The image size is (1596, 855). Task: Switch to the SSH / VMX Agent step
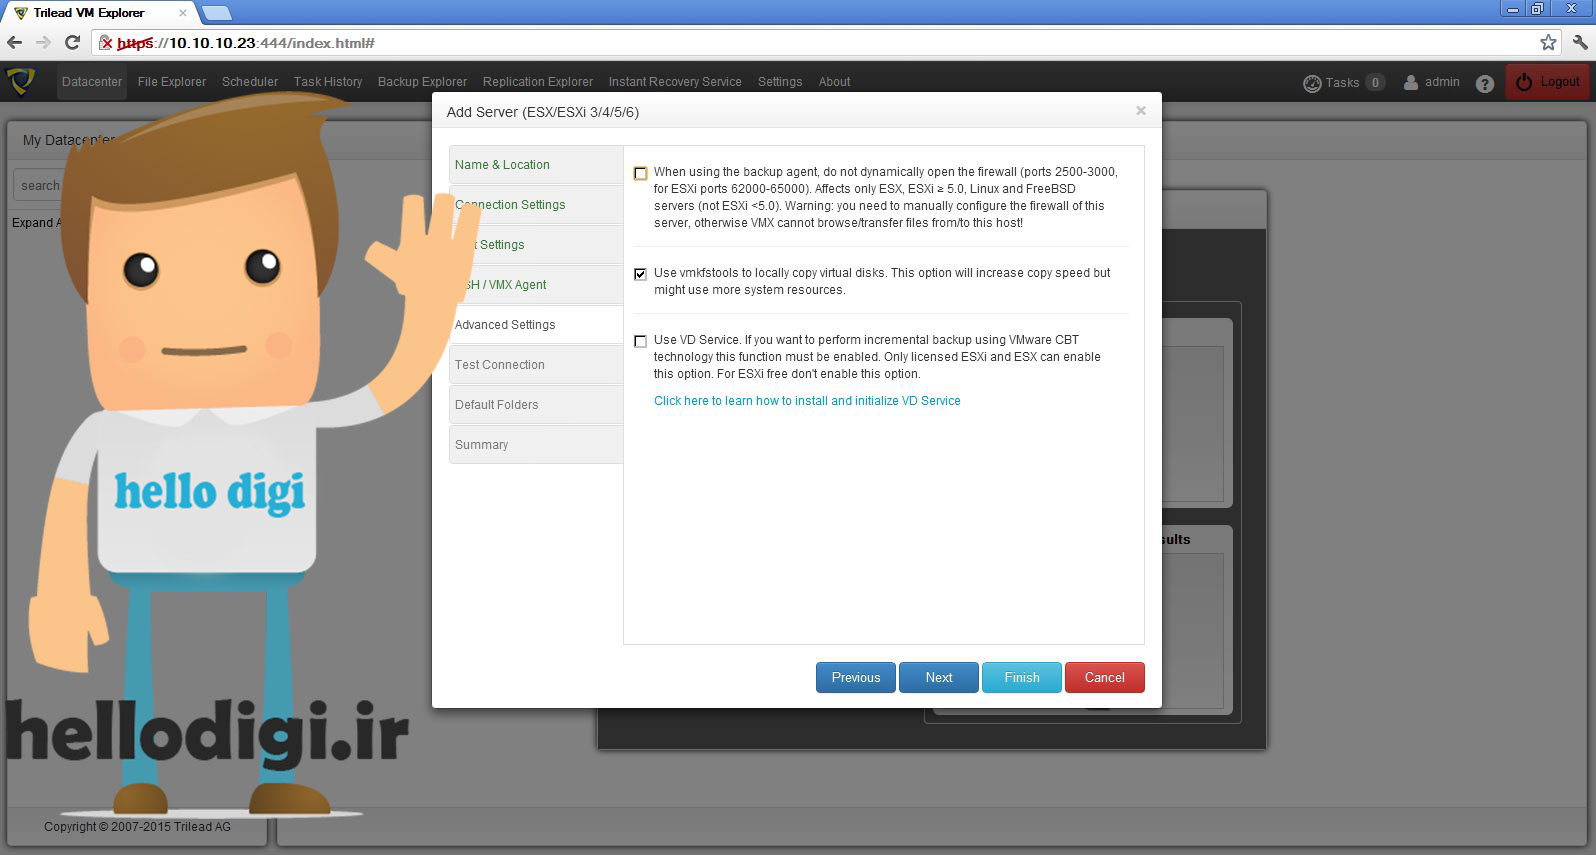coord(536,285)
